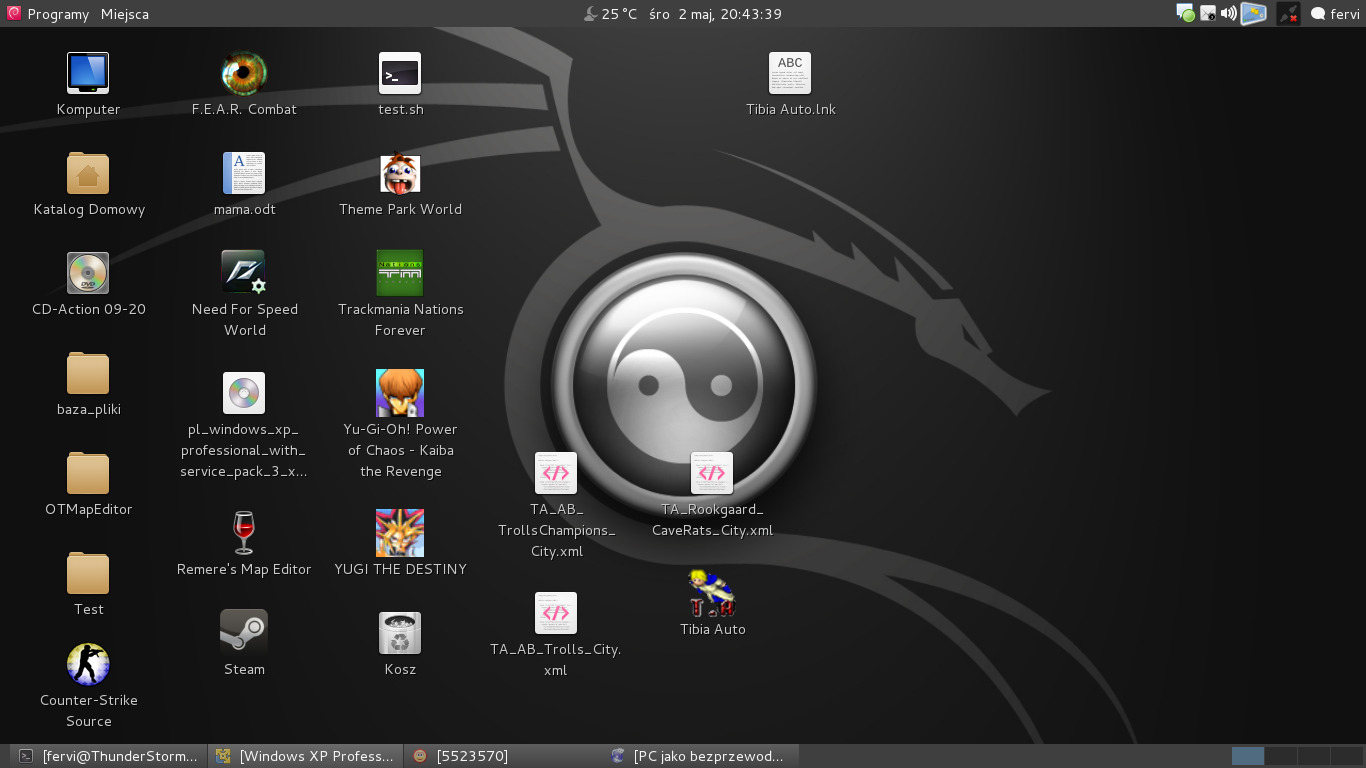Switch to the Windows XP Professional taskbar window

[x=305, y=756]
